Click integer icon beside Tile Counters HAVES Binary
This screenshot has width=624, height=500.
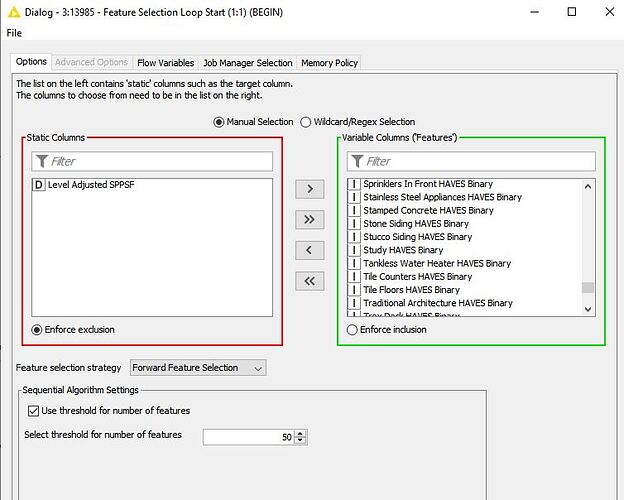point(353,276)
